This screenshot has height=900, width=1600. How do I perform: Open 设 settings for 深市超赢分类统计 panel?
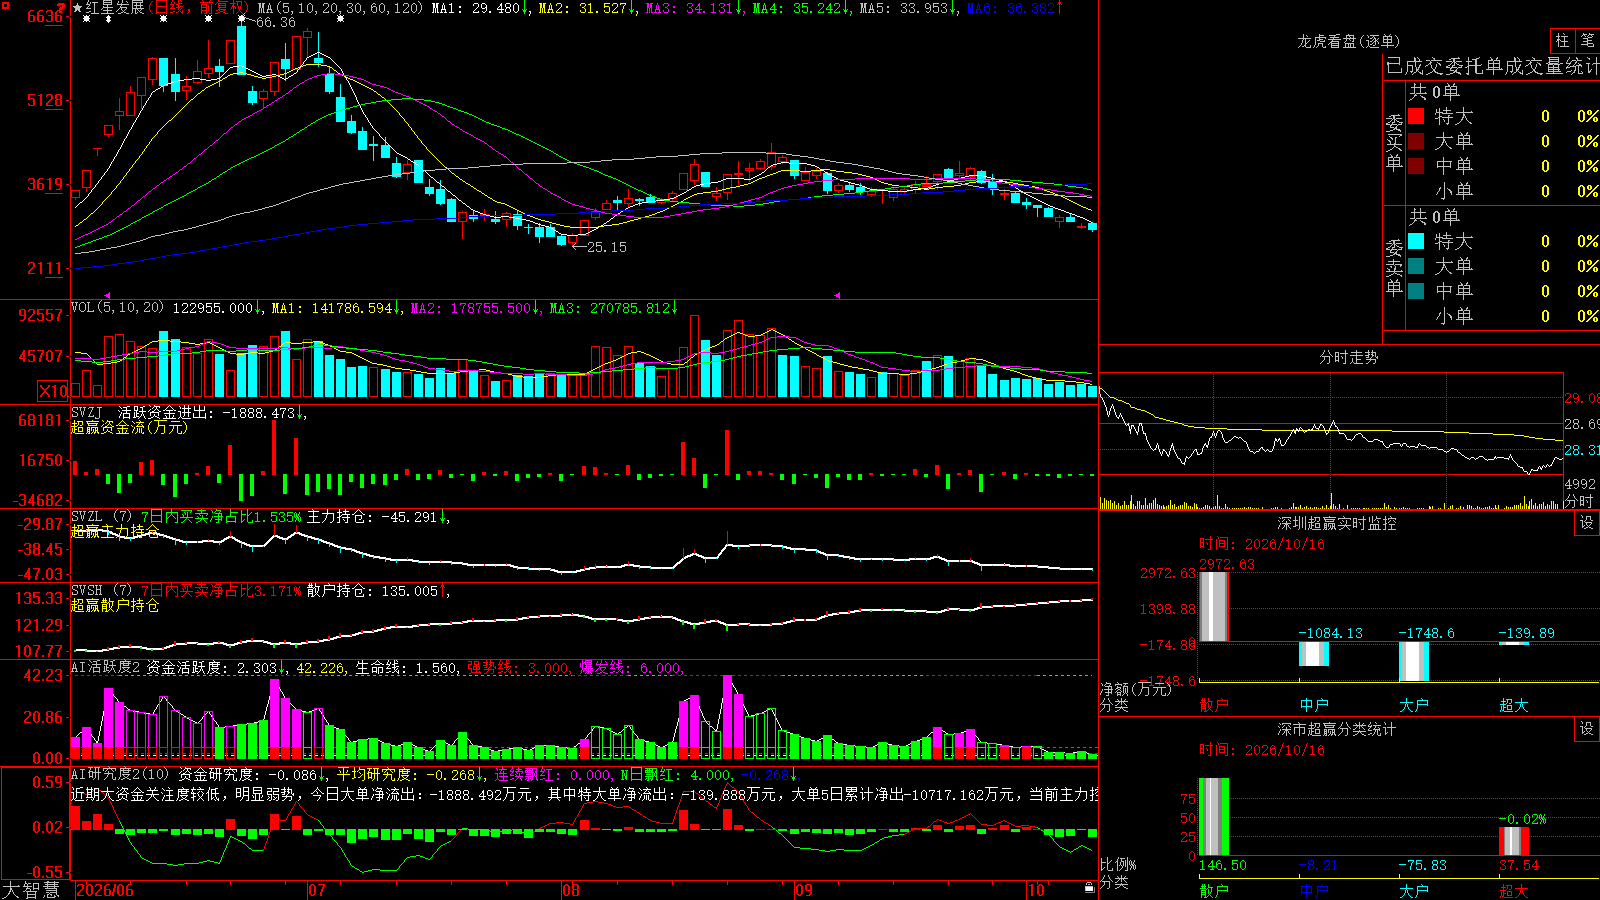click(x=1587, y=729)
